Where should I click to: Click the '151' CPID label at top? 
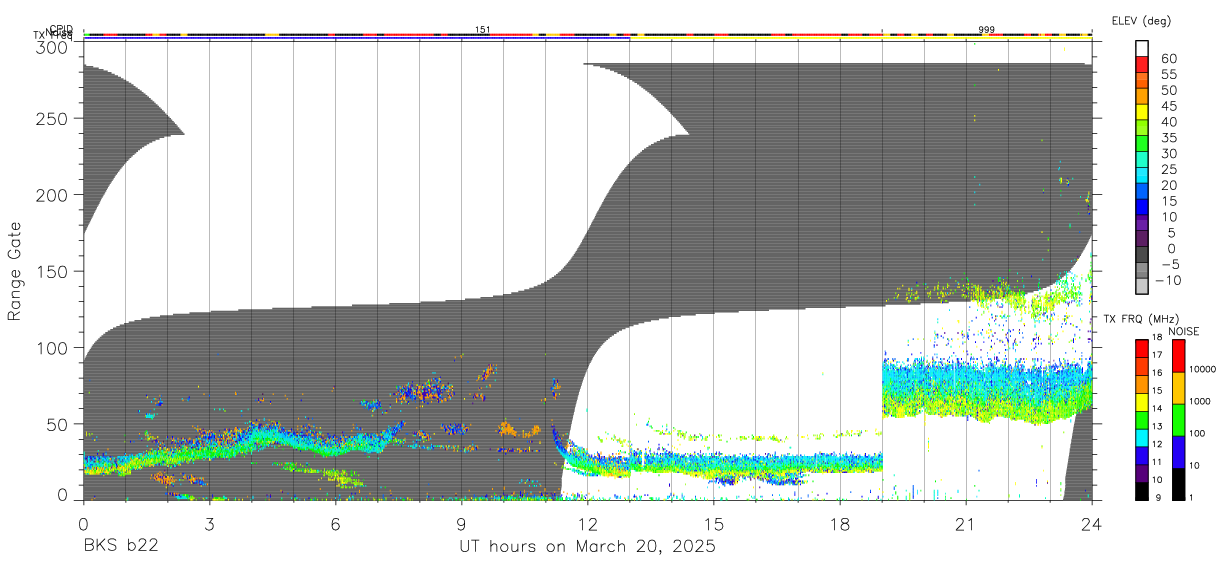pos(483,30)
